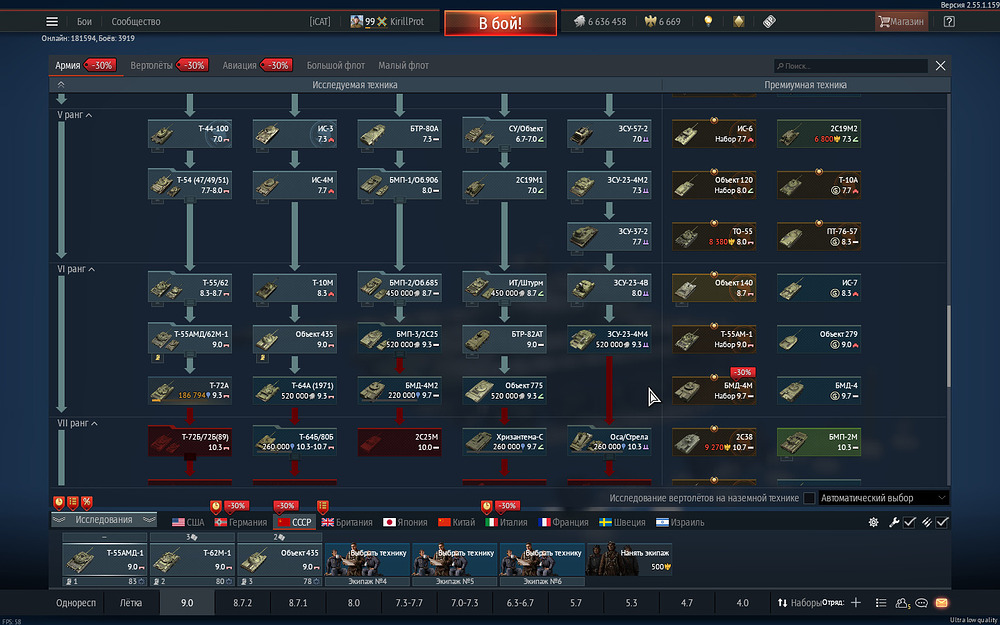Toggle the checkbox beside the wrench icon
The width and height of the screenshot is (1000, 625).
click(x=909, y=522)
